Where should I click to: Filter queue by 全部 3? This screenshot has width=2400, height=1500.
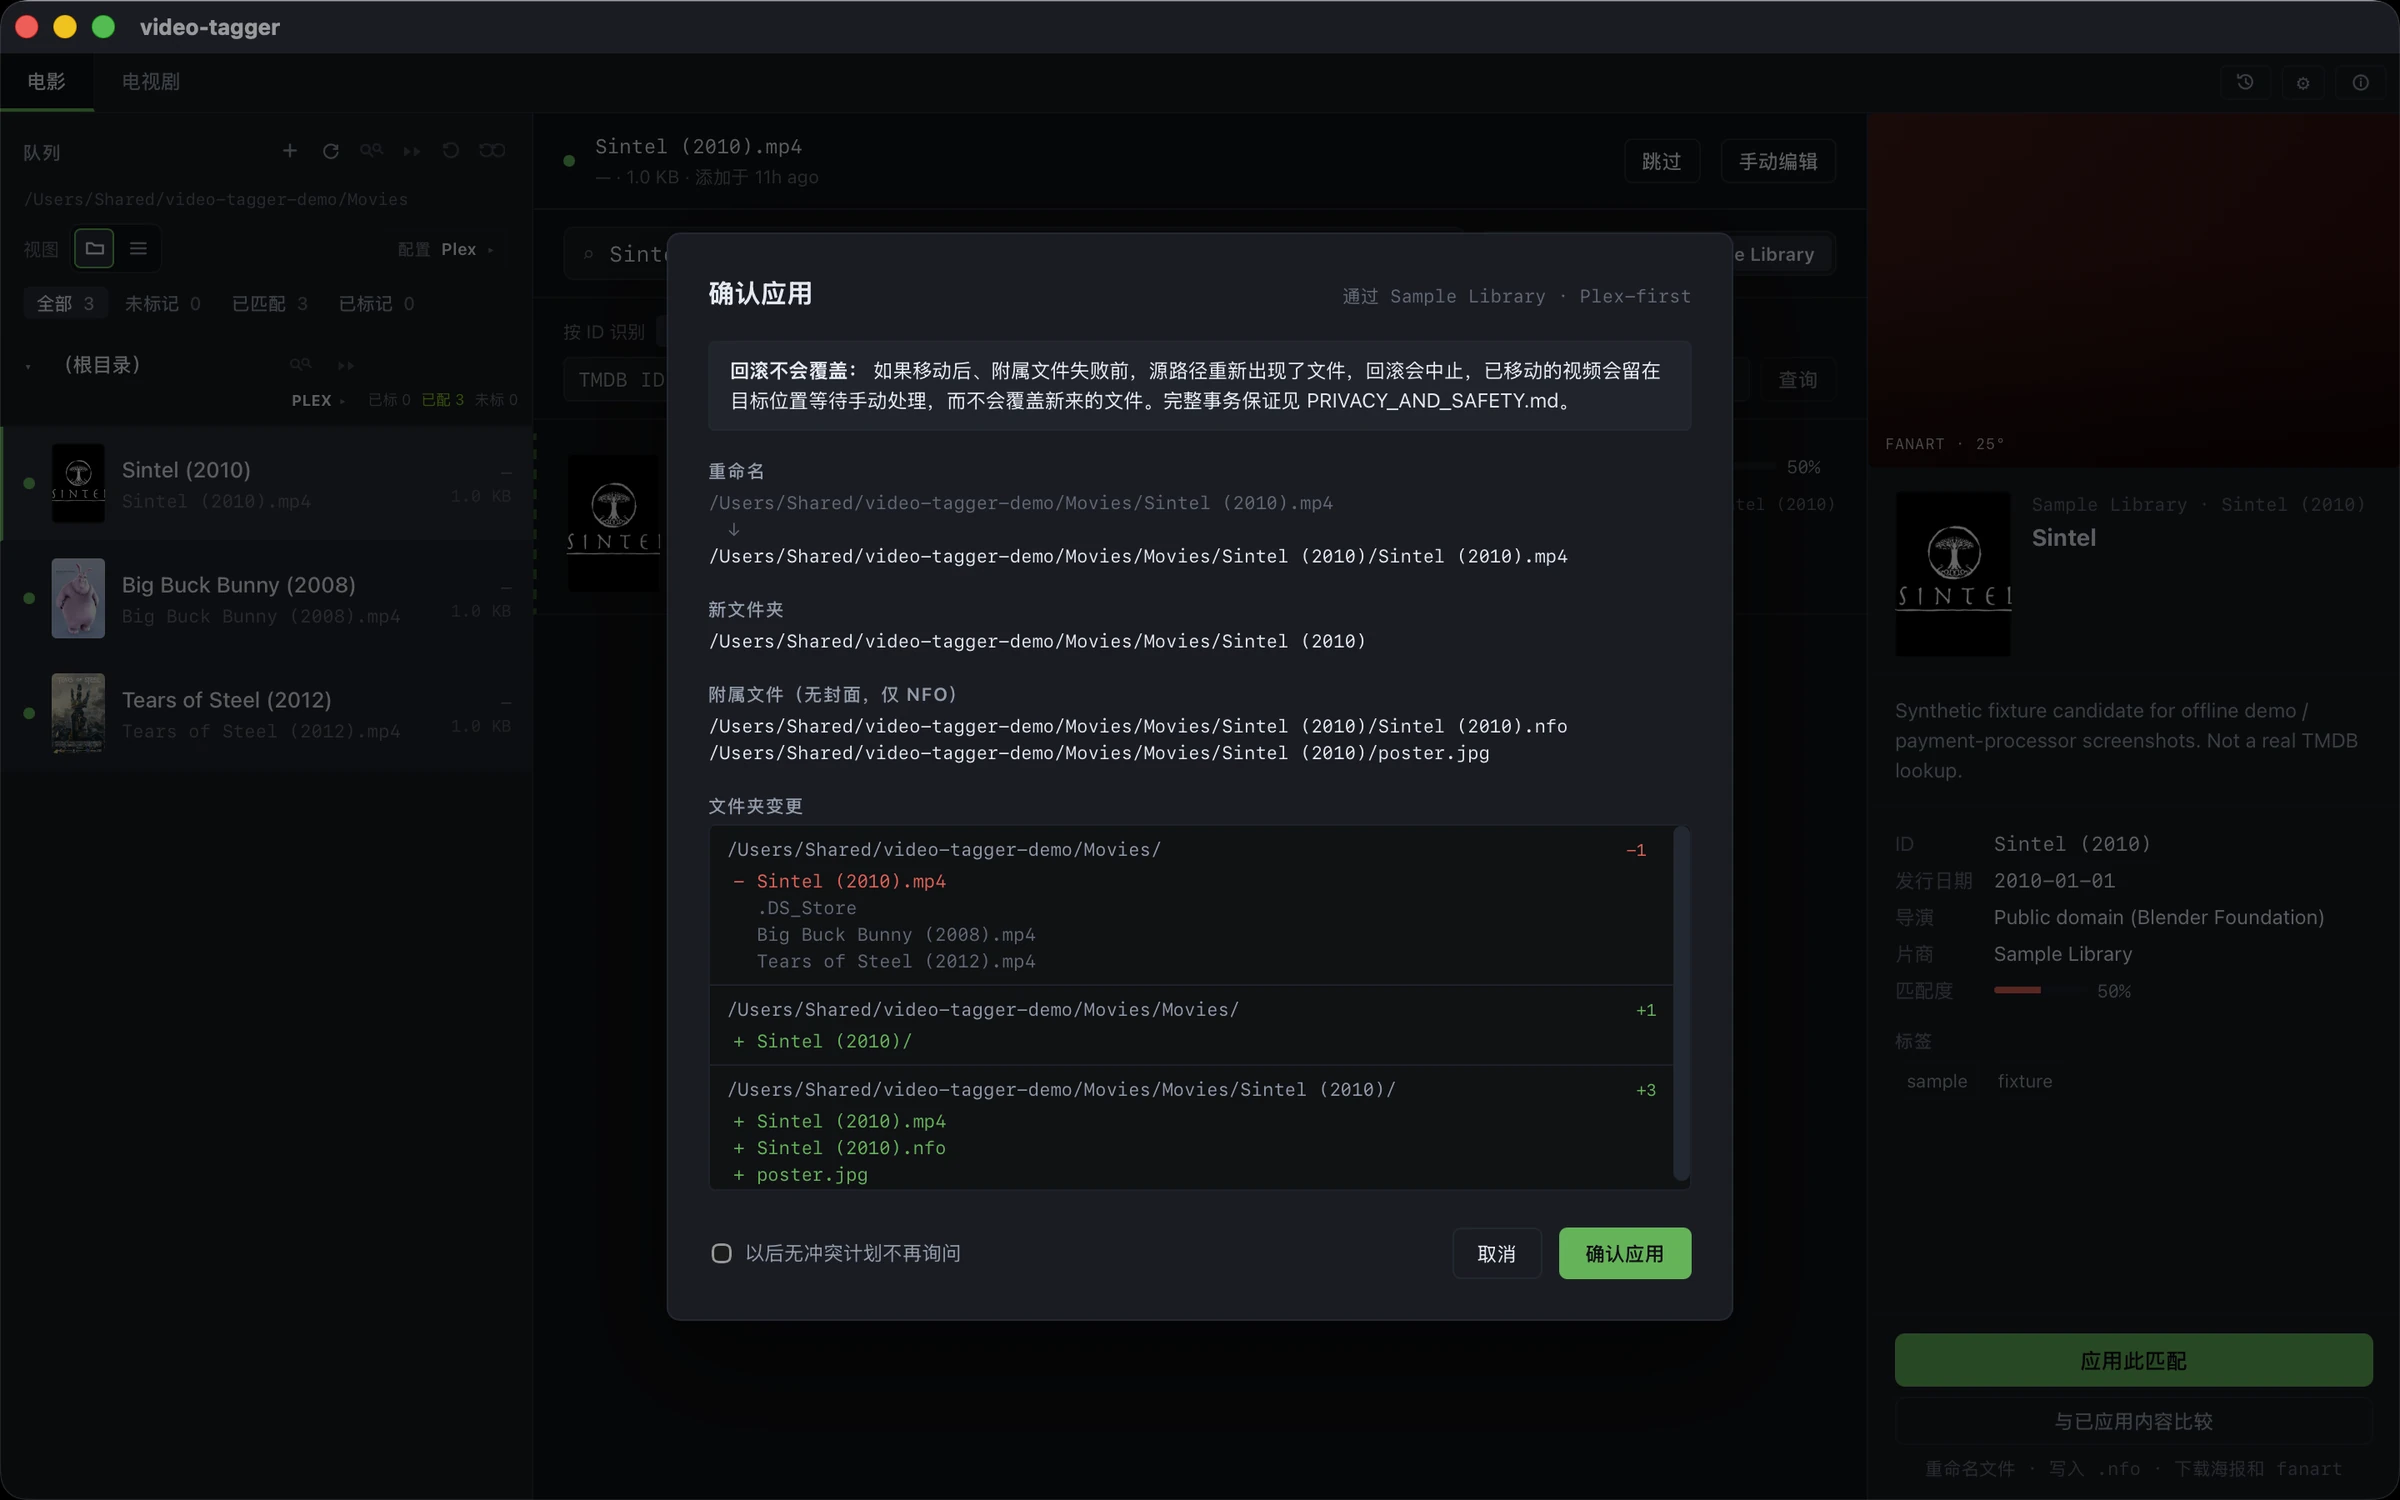point(65,304)
